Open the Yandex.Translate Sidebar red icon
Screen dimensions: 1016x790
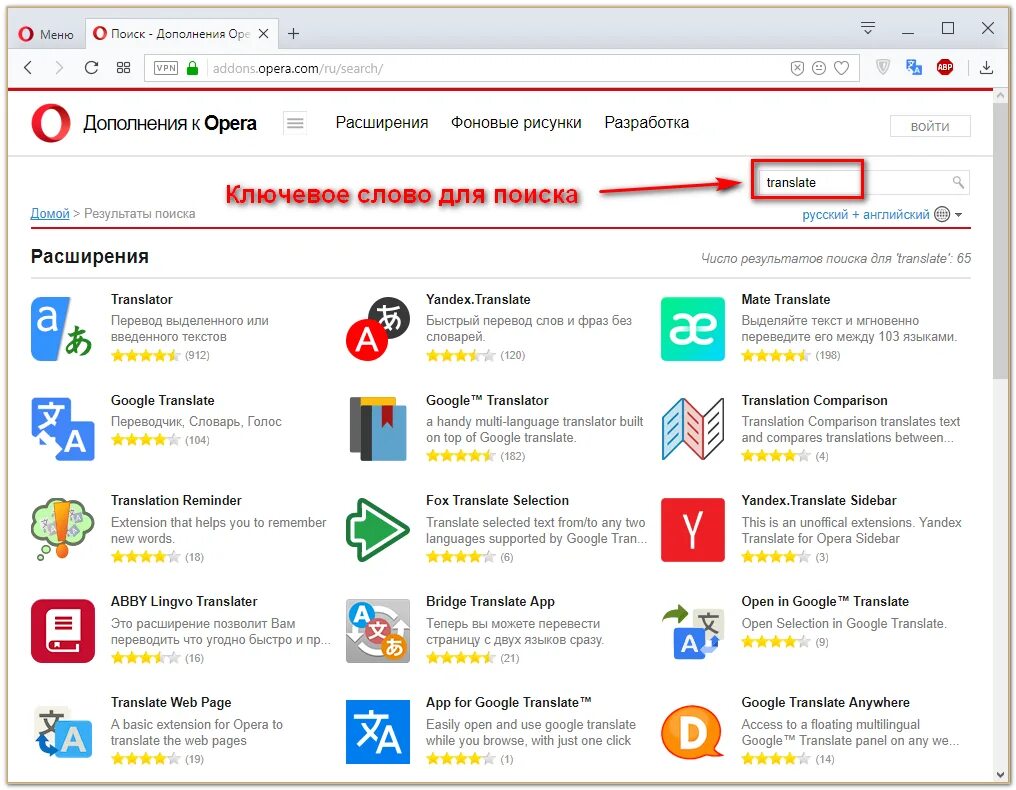693,529
